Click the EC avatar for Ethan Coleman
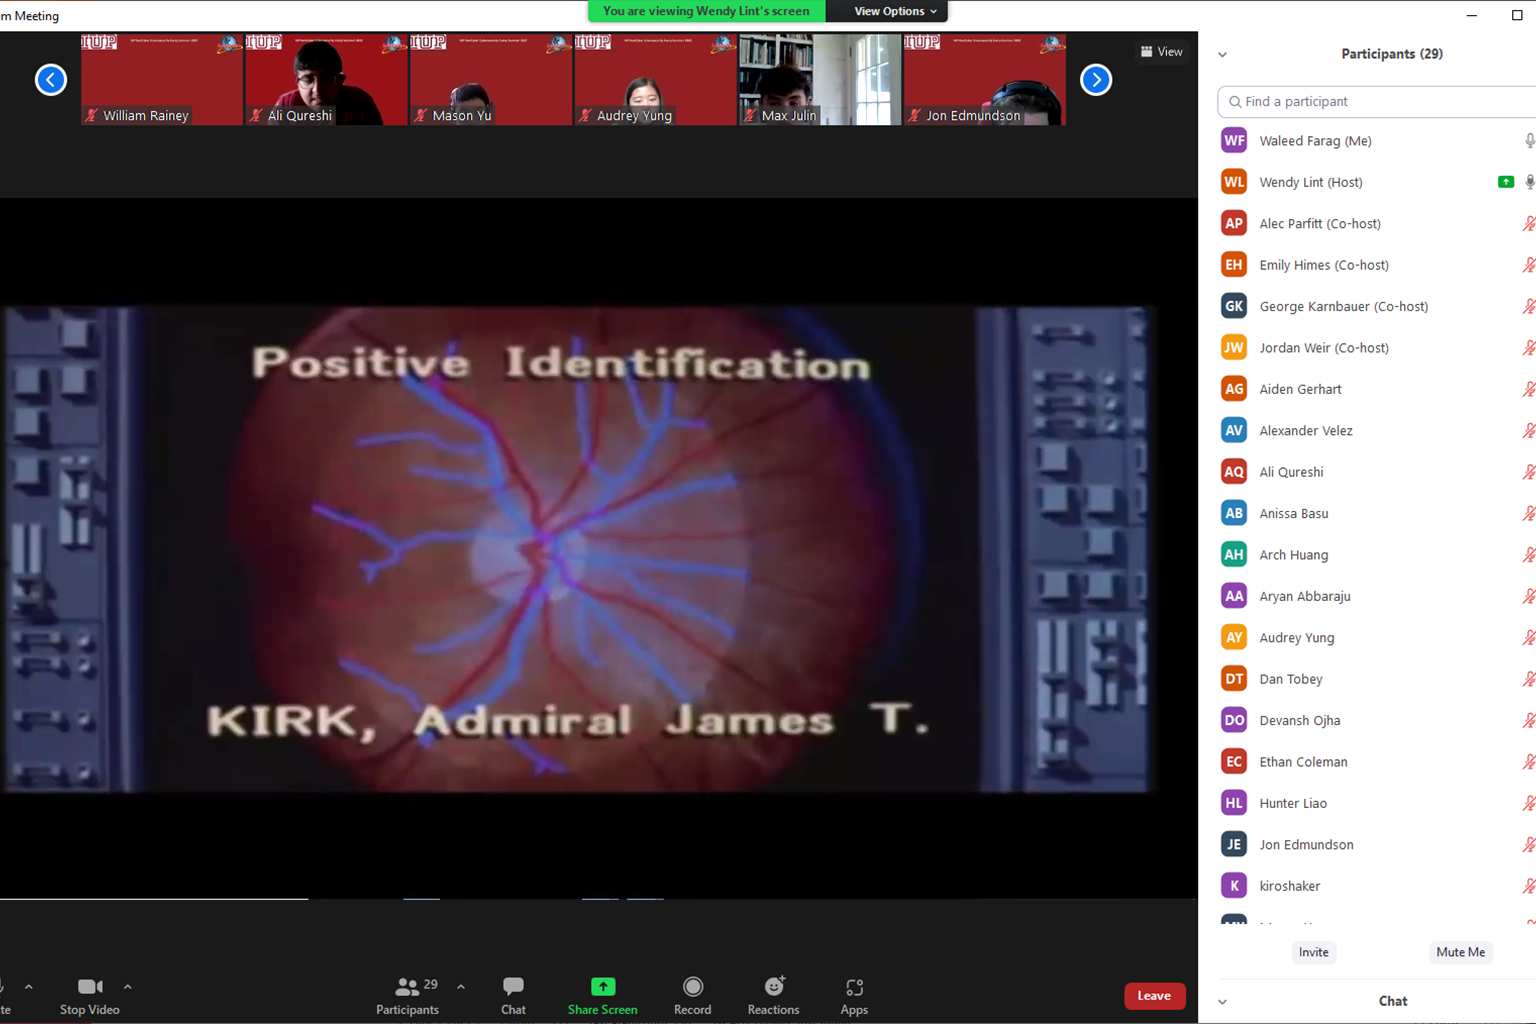 tap(1234, 761)
